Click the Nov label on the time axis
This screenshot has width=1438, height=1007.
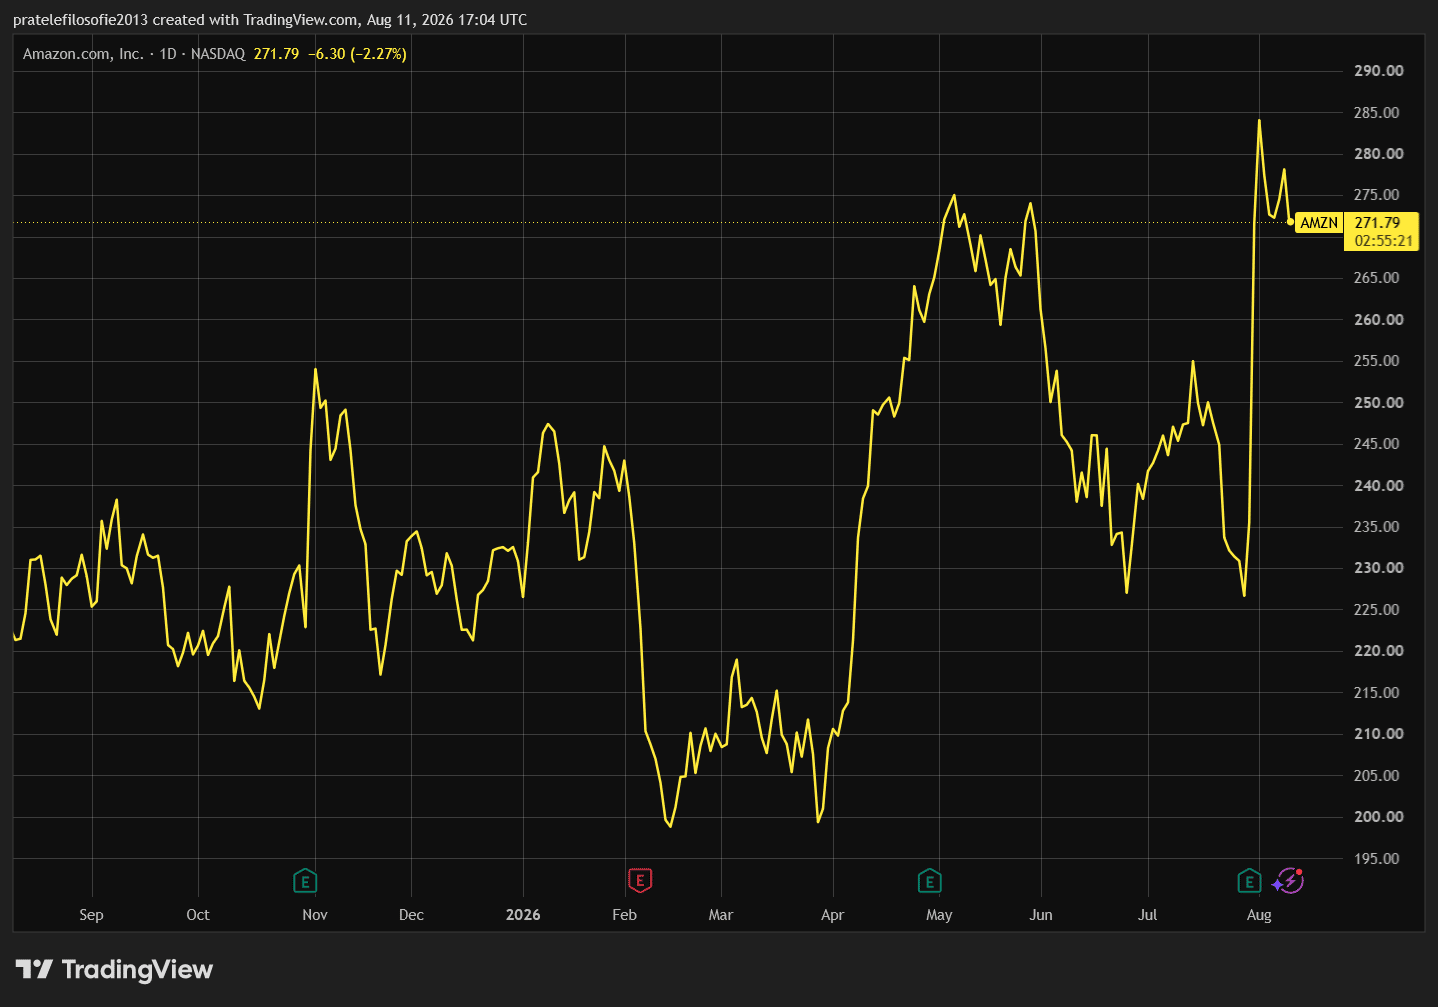[315, 915]
